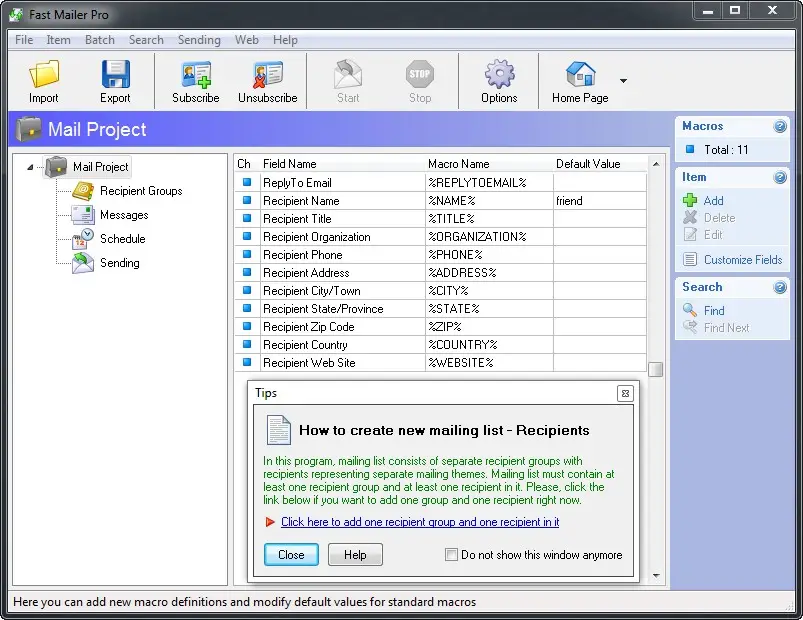
Task: Click the Recipient Web Site row
Action: (x=441, y=362)
